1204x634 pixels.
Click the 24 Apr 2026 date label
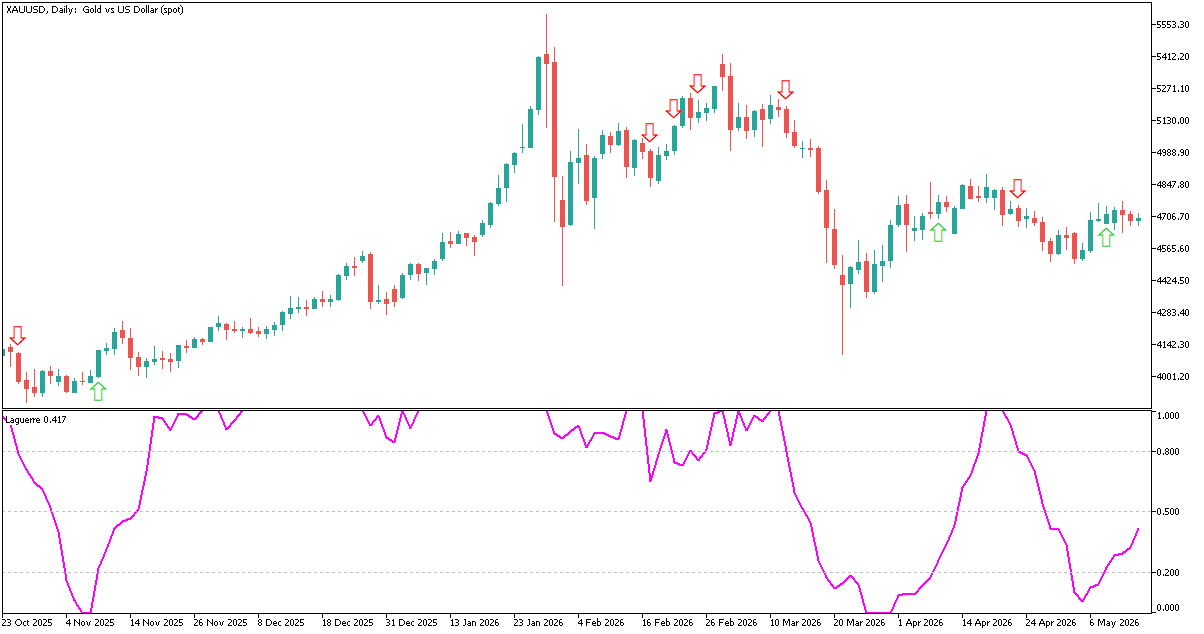pos(1052,622)
